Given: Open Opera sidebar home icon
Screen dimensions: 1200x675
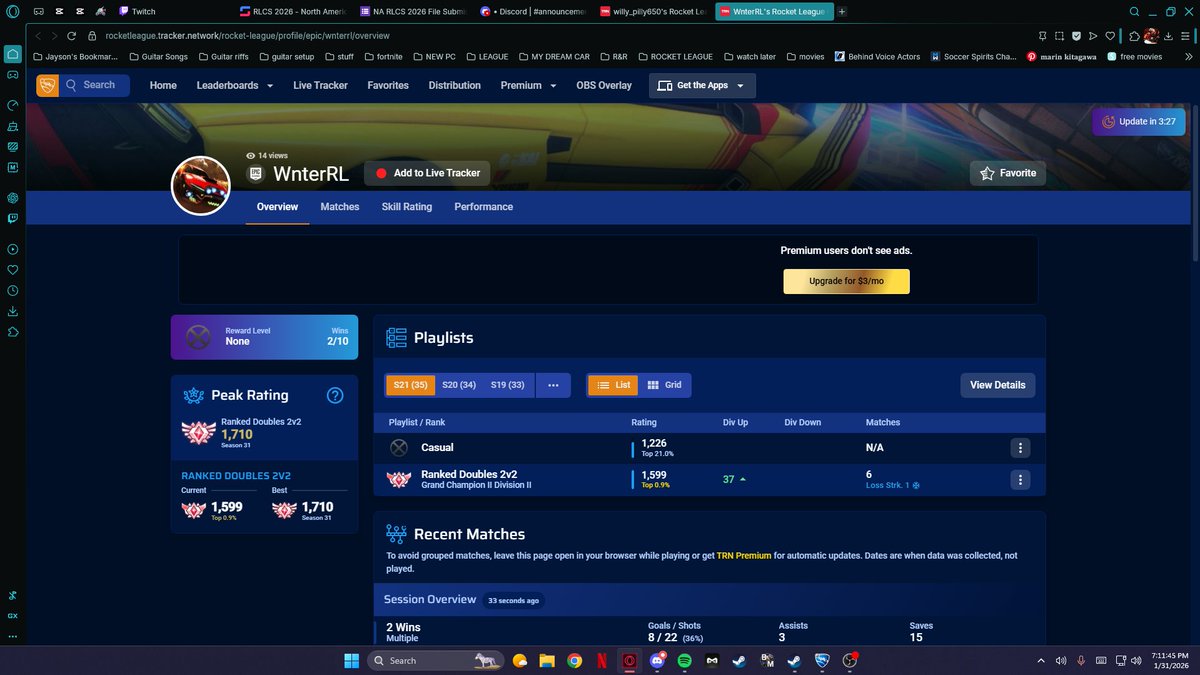Looking at the screenshot, I should point(13,53).
